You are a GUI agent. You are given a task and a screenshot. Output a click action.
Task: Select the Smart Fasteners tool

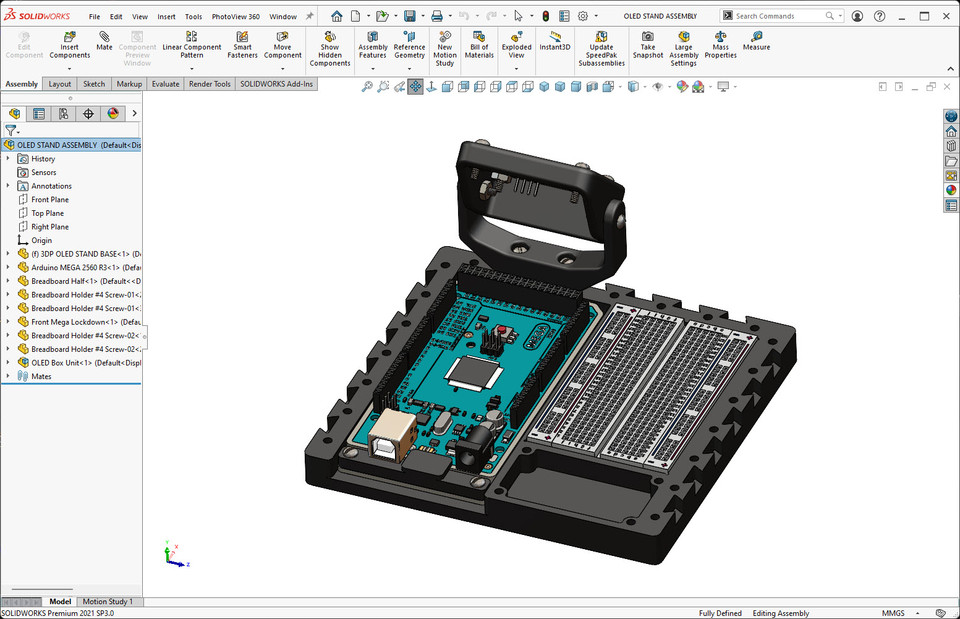242,44
